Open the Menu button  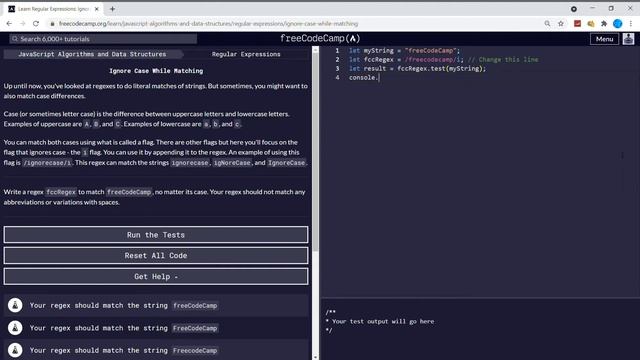pyautogui.click(x=604, y=39)
